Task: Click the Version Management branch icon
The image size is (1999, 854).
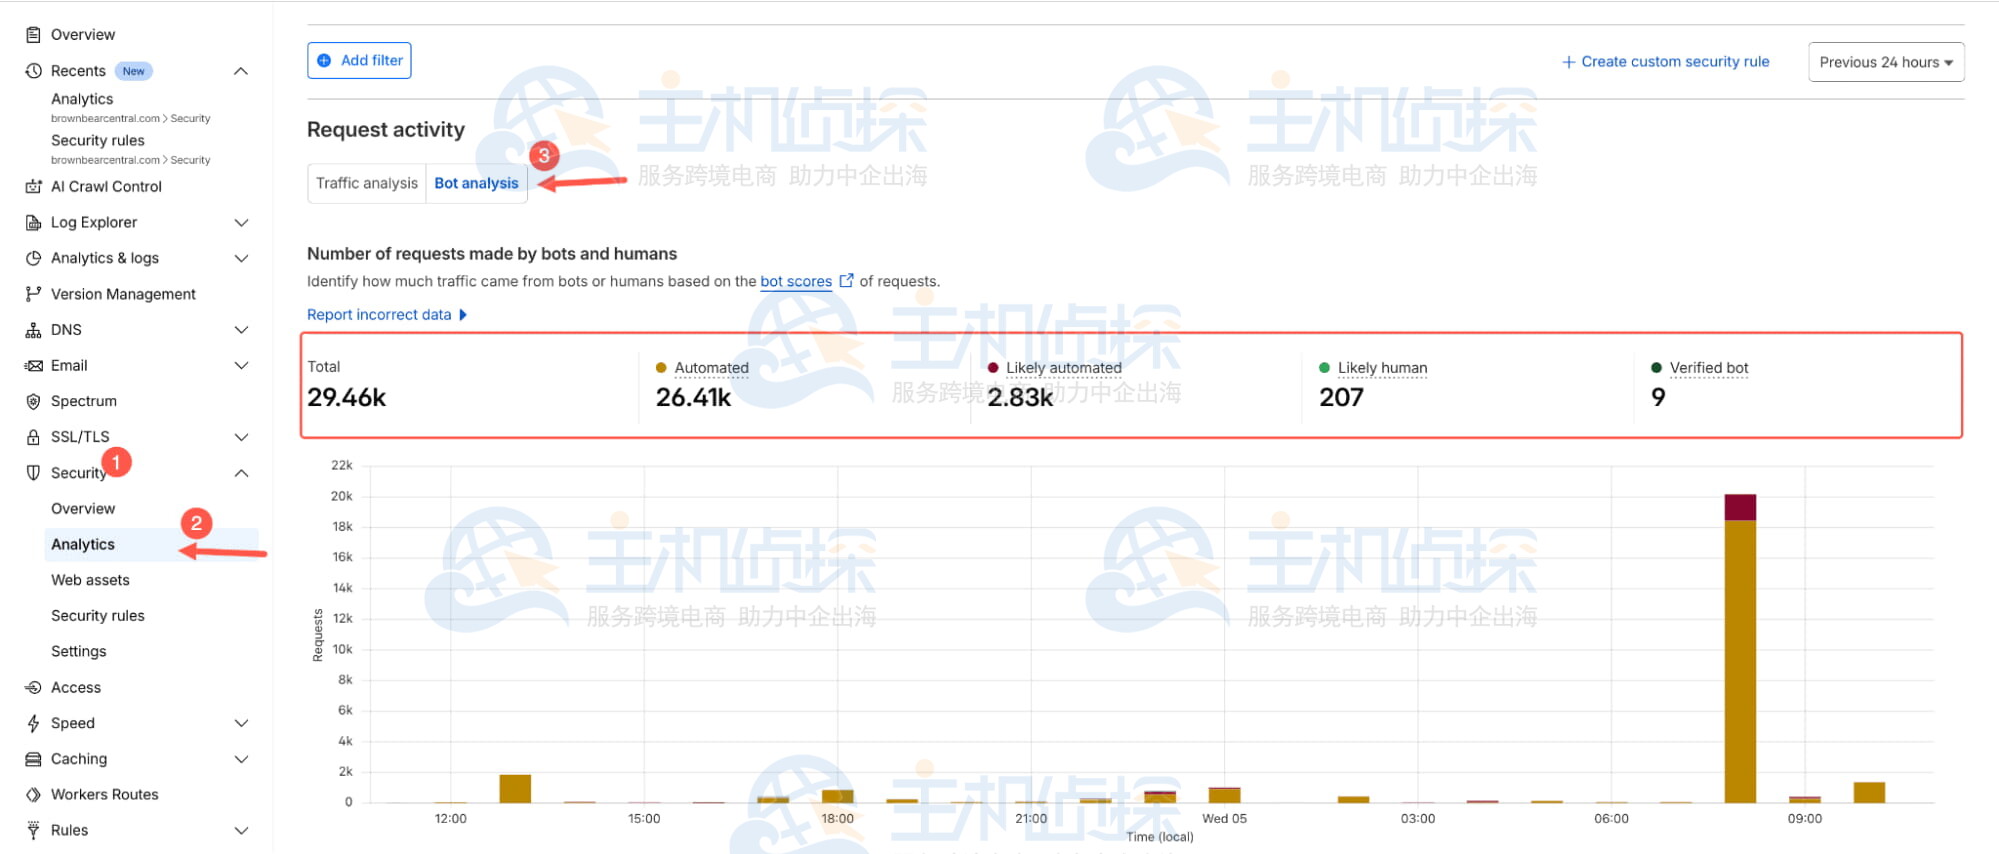Action: click(33, 294)
